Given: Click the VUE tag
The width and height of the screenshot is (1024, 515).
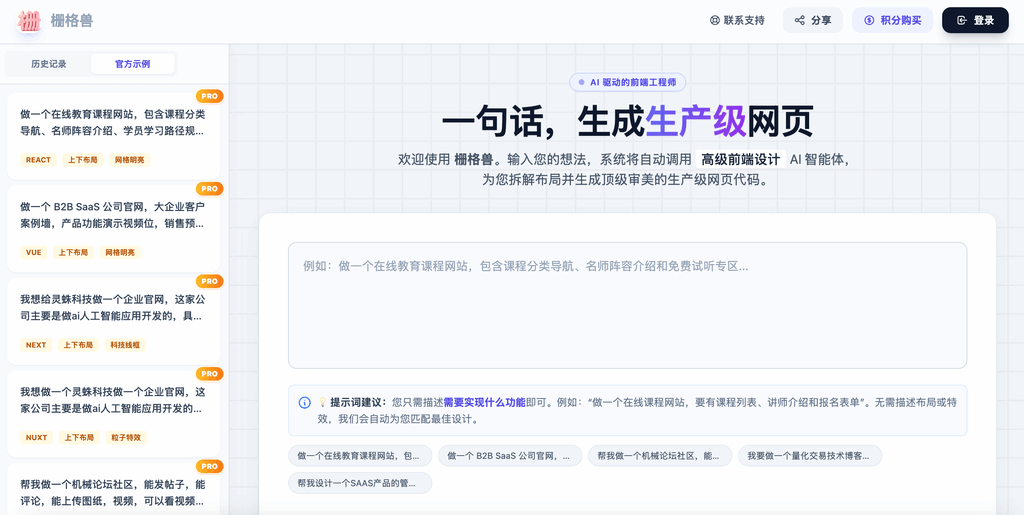Looking at the screenshot, I should 33,253.
